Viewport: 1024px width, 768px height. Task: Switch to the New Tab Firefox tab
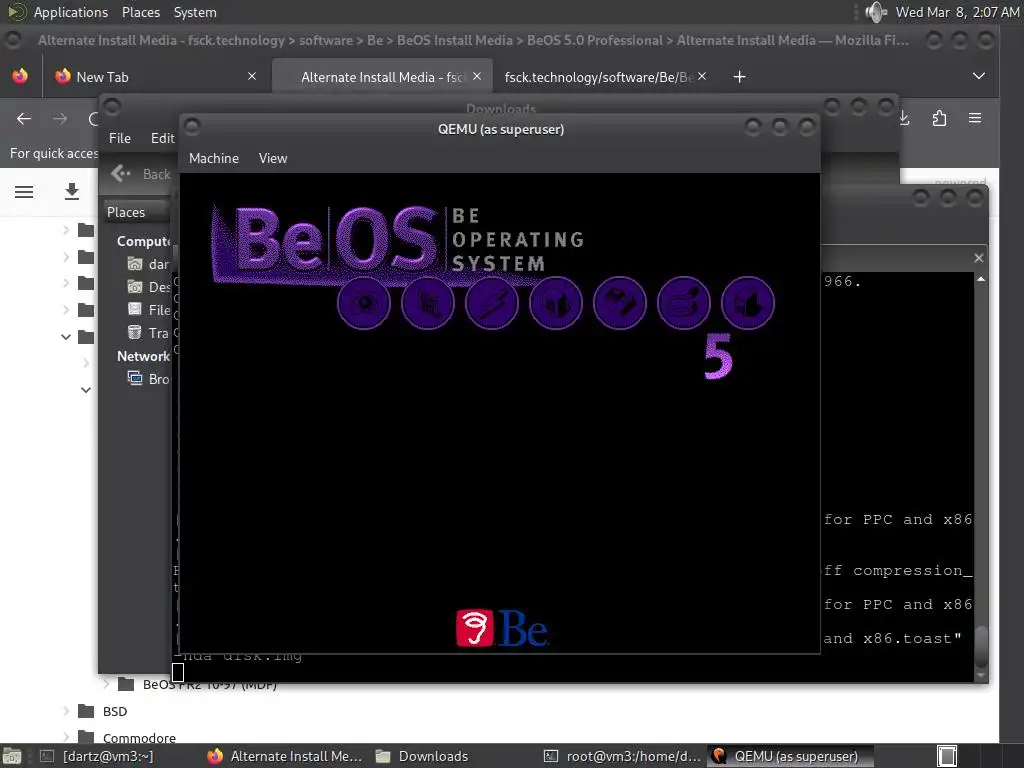click(157, 76)
